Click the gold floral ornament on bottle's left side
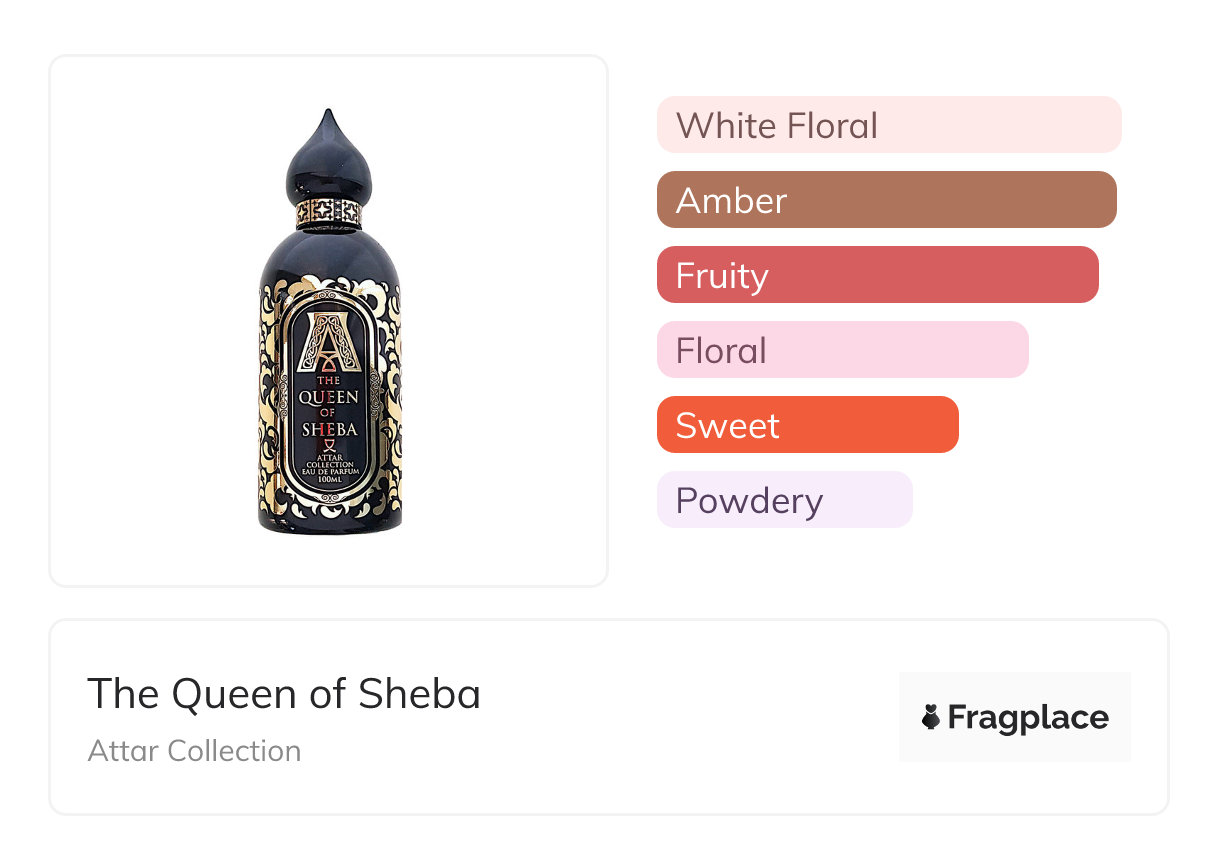Viewport: 1218px width, 864px height. tap(270, 420)
